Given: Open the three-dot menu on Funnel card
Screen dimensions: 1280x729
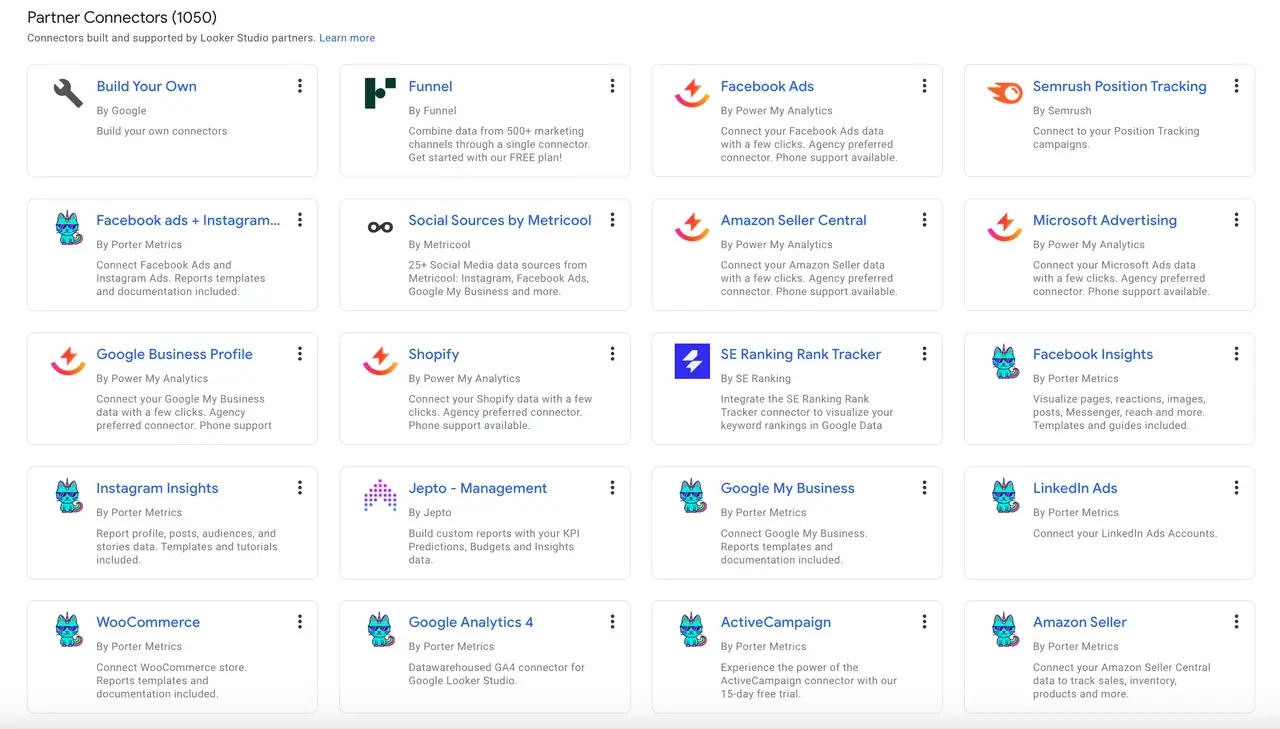Looking at the screenshot, I should point(612,86).
